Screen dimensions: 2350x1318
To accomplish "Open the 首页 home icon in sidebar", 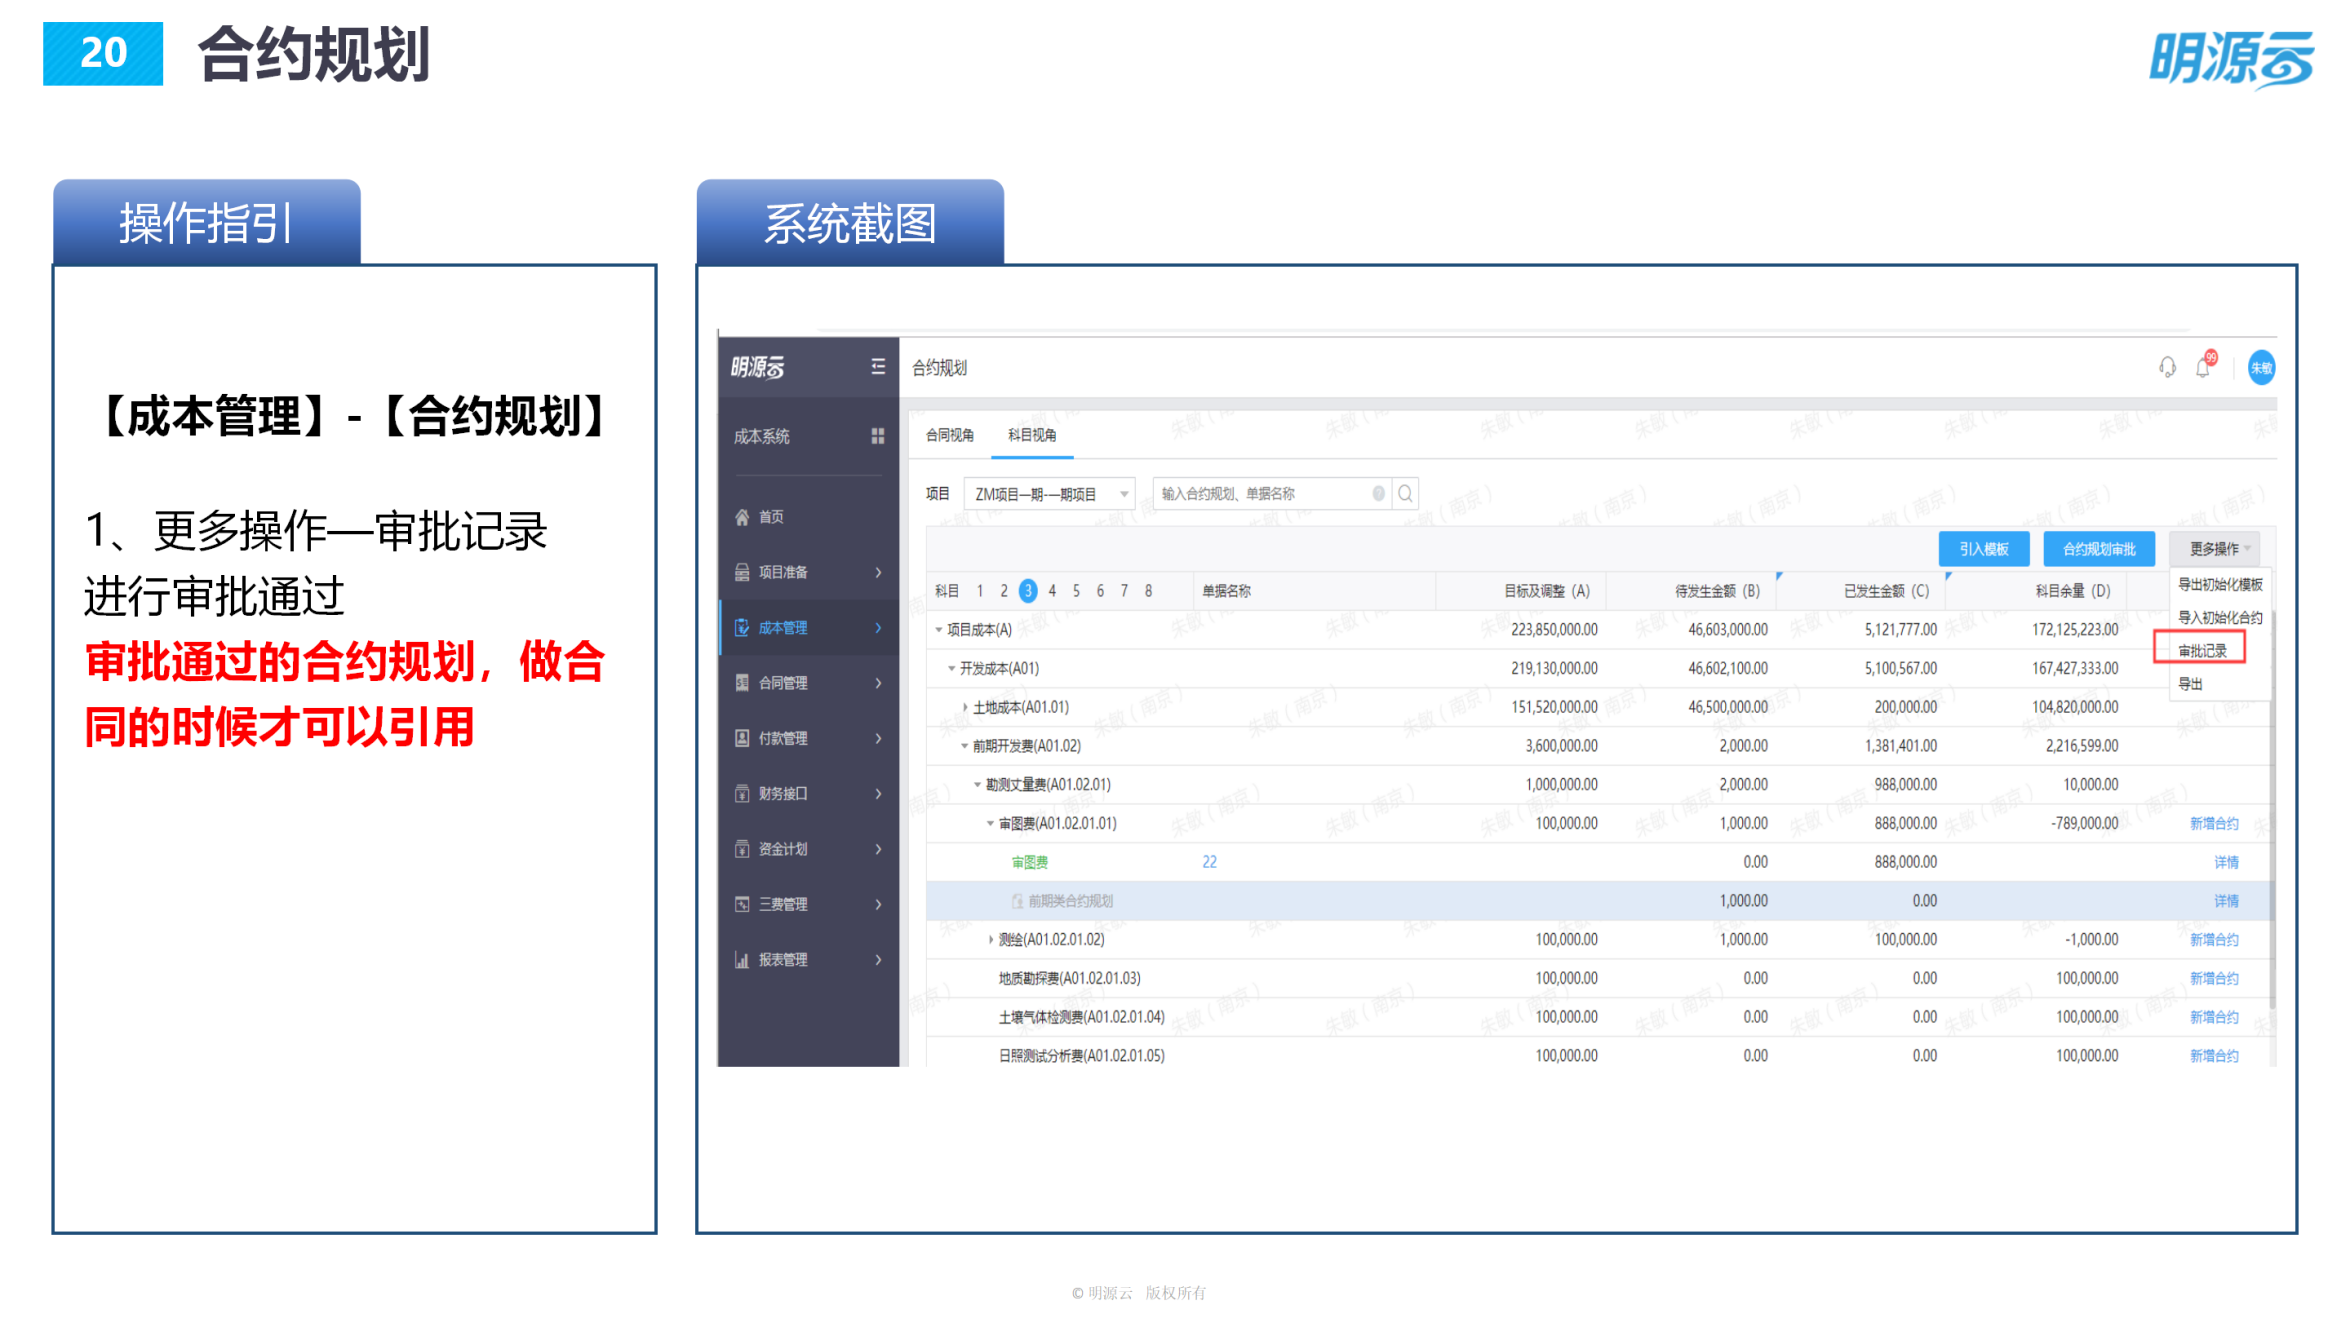I will (740, 517).
